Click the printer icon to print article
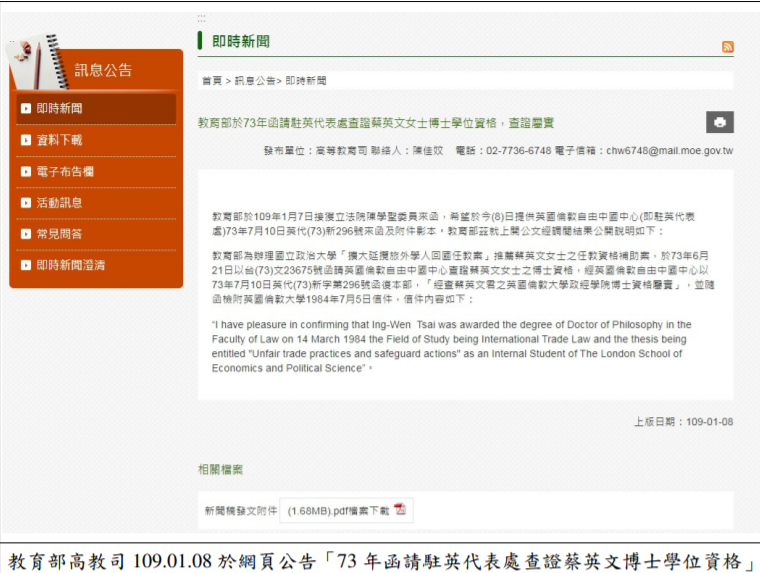 pos(719,122)
